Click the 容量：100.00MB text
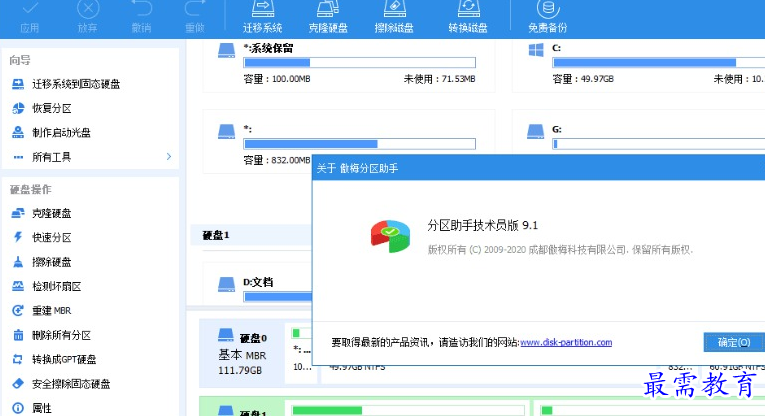The image size is (765, 416). click(277, 79)
